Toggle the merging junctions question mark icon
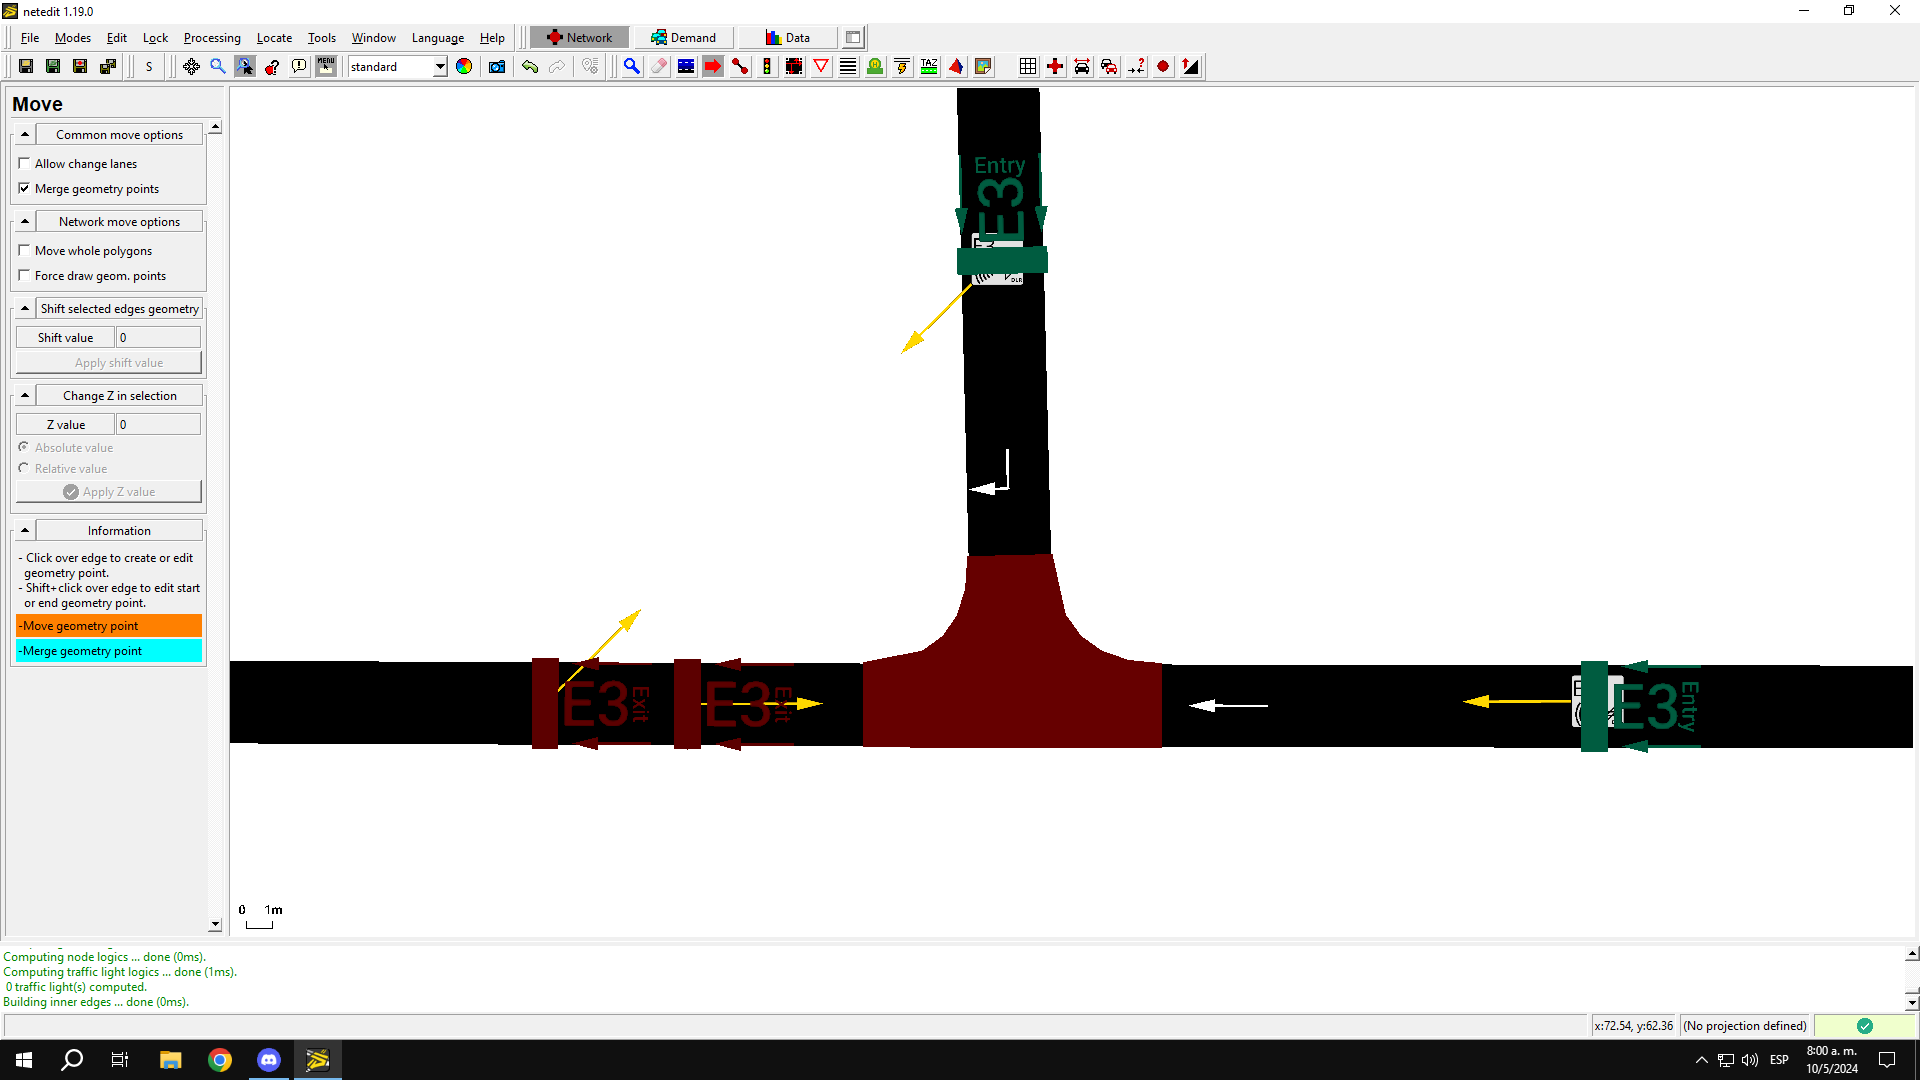This screenshot has width=1920, height=1080. (x=1136, y=66)
